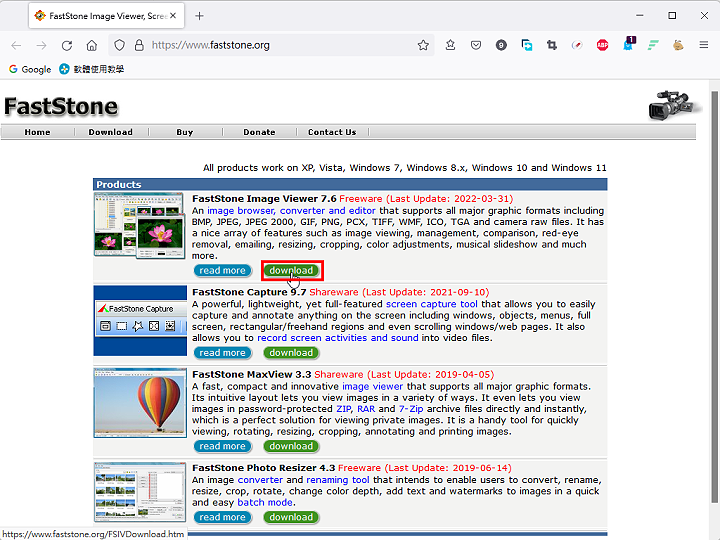Open the 'converter' link under Photo Resizer

pos(260,480)
